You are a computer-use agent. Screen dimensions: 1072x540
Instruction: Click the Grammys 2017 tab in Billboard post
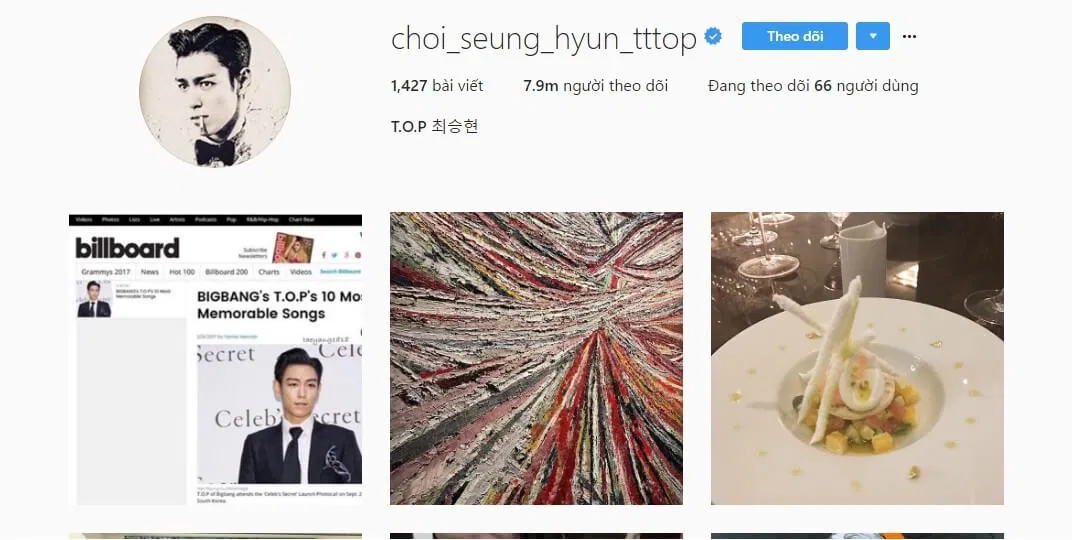(105, 272)
